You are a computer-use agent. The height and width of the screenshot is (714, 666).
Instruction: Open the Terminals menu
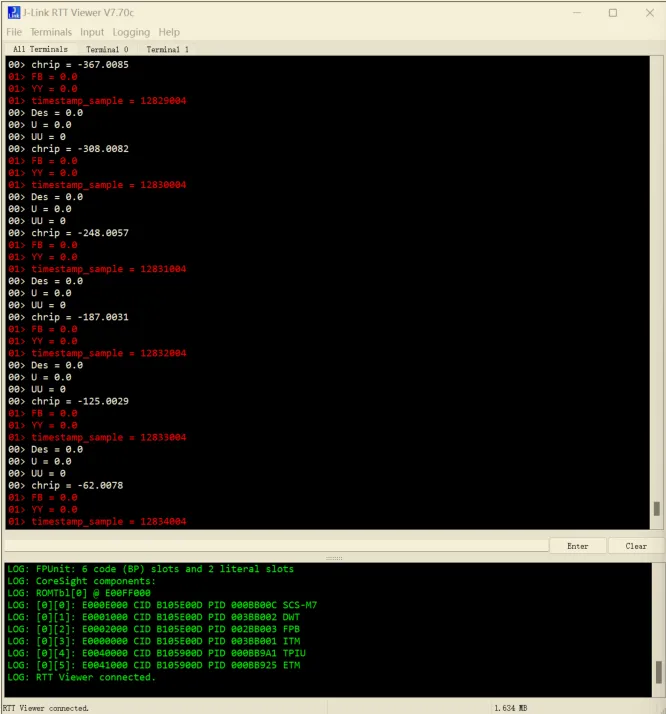(x=51, y=32)
